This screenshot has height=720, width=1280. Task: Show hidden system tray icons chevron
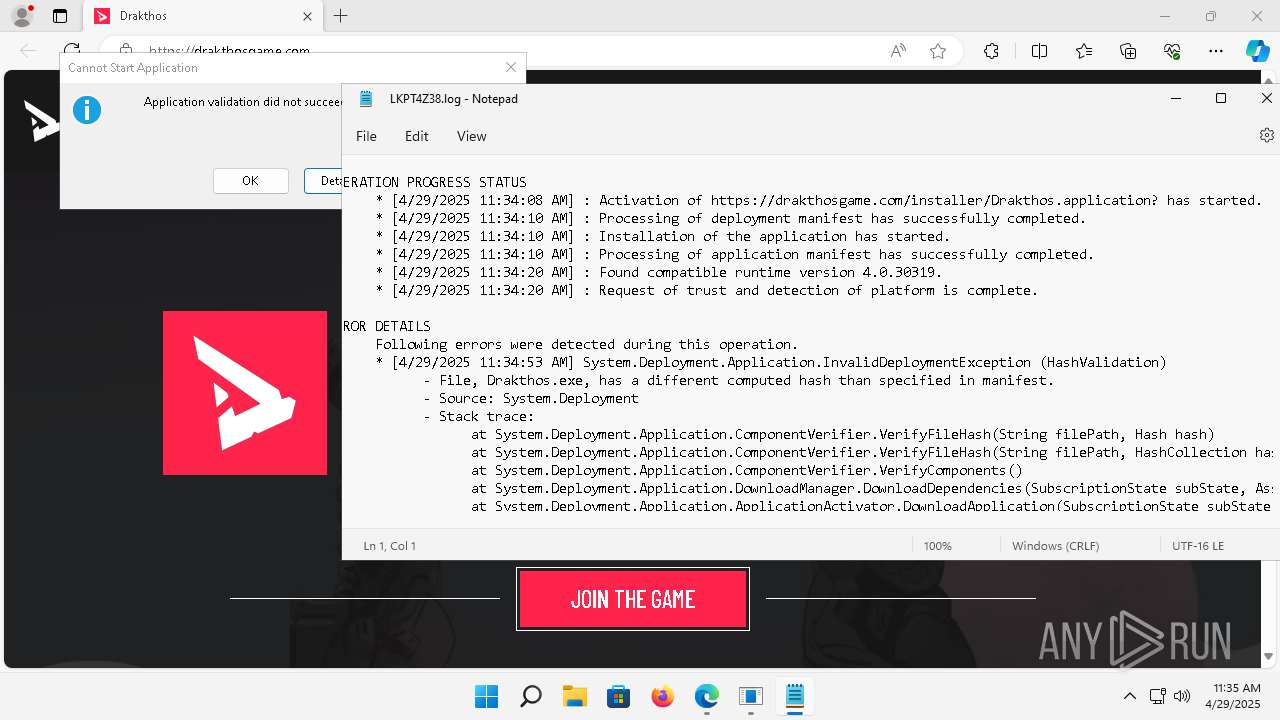1130,696
